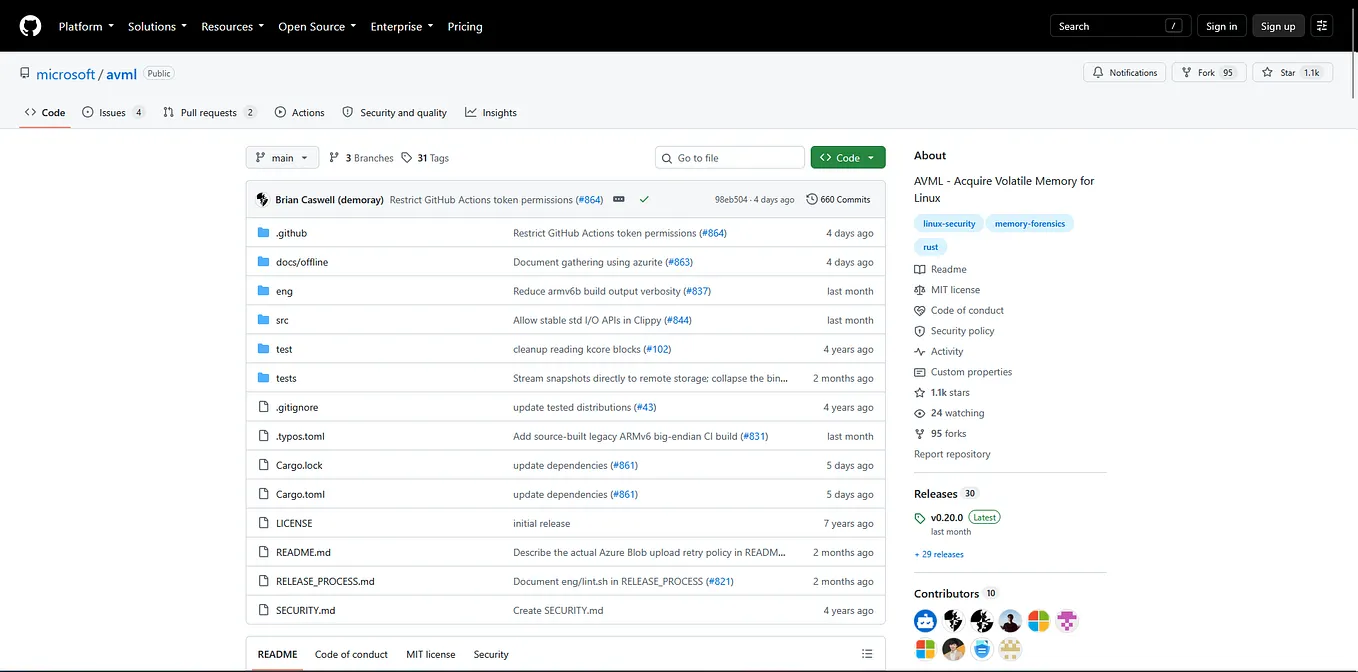
Task: Open the docs/offline folder
Action: pyautogui.click(x=302, y=262)
